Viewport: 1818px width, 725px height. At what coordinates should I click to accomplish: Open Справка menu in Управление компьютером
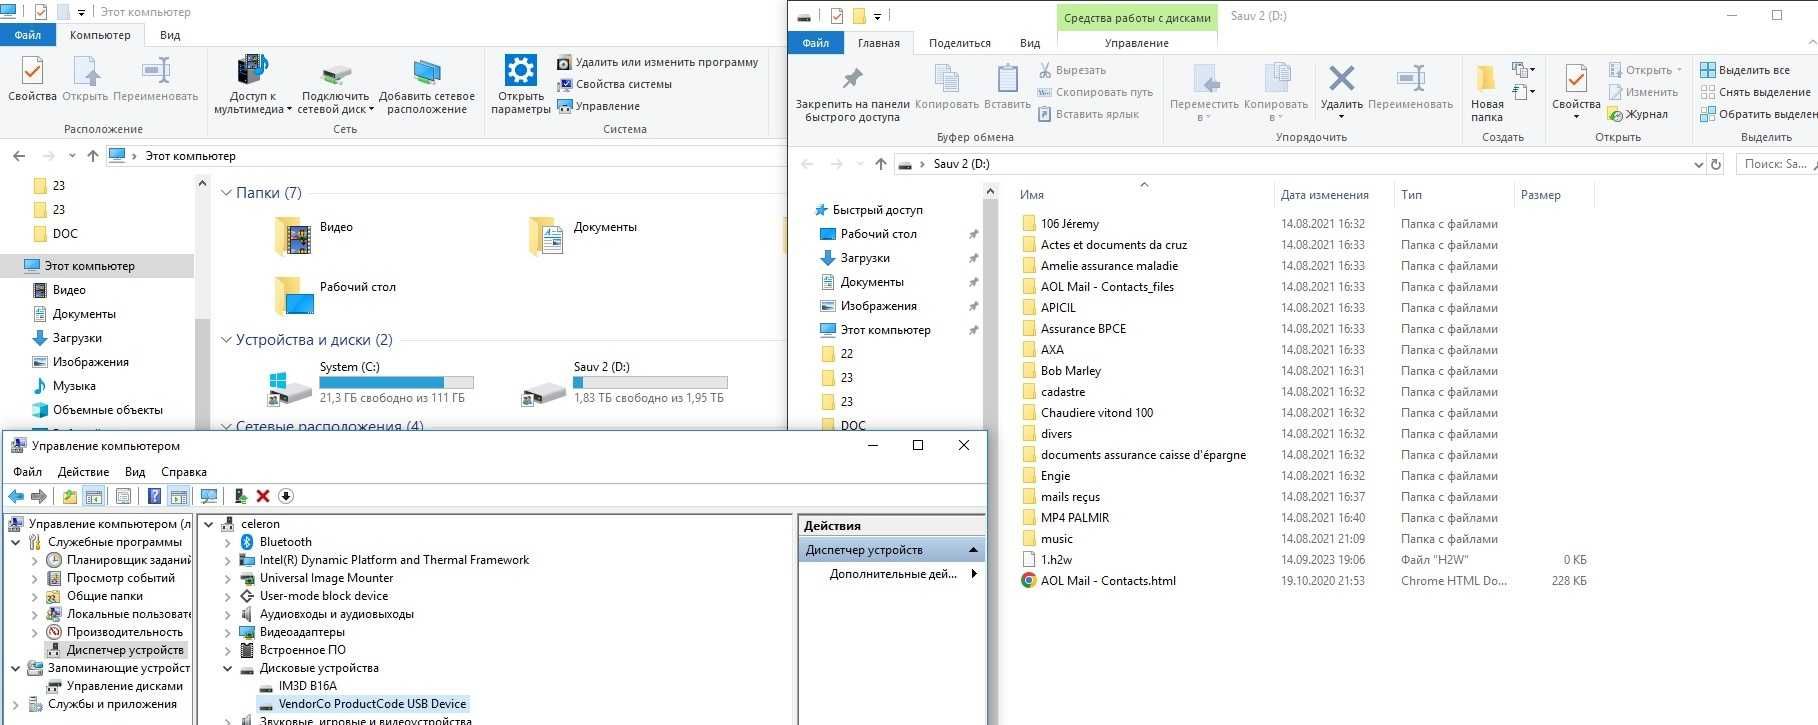(x=184, y=472)
